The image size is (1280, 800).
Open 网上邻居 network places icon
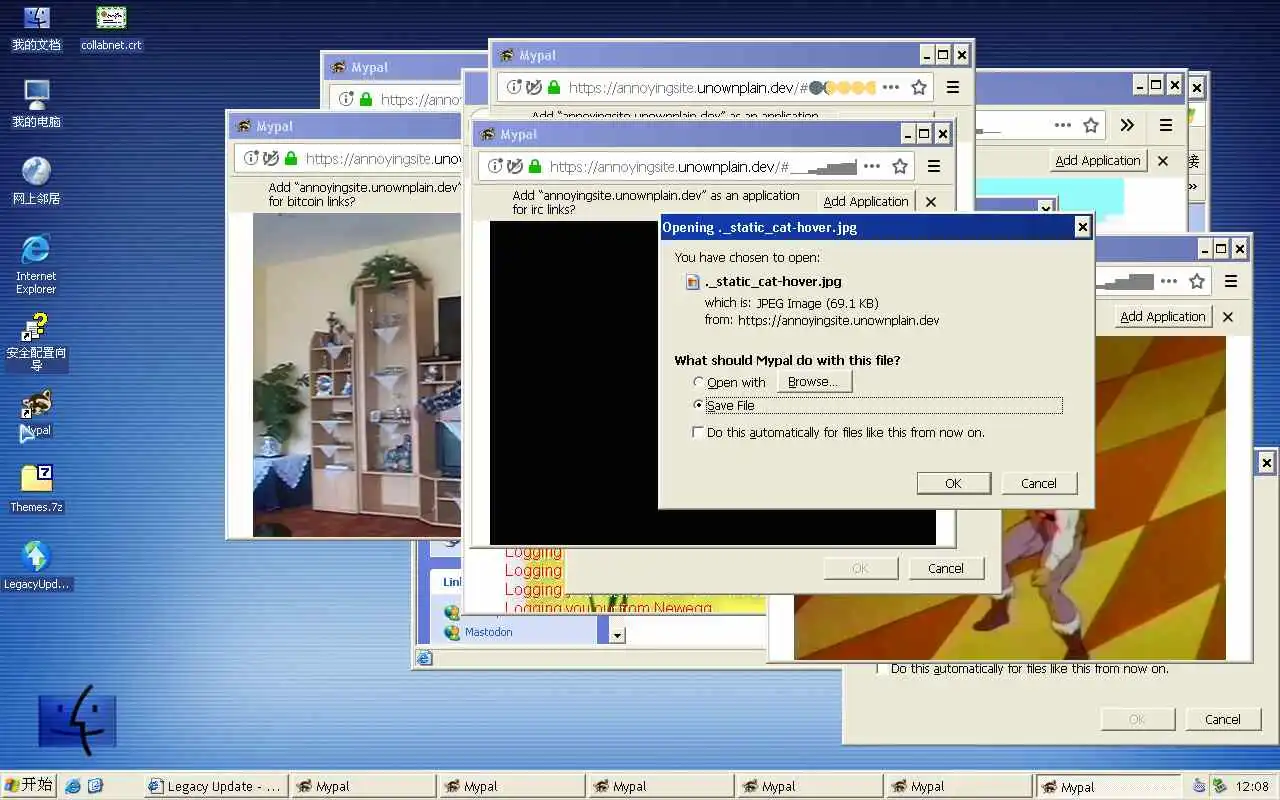(x=36, y=181)
